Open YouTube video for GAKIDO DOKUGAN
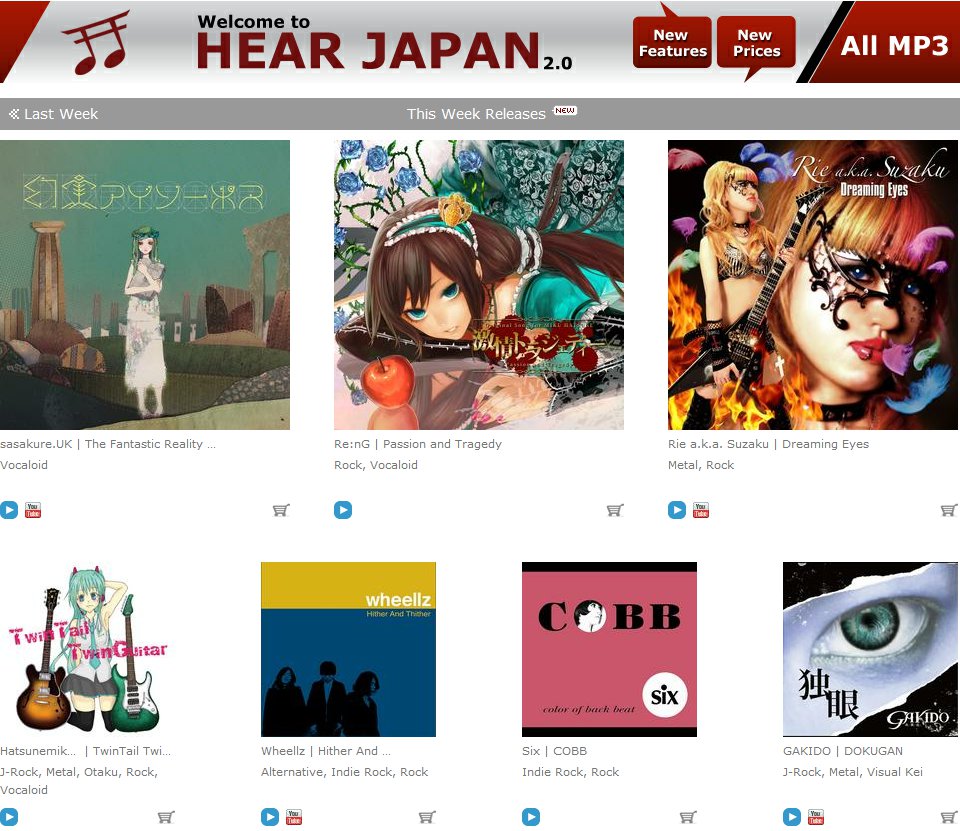 [816, 817]
